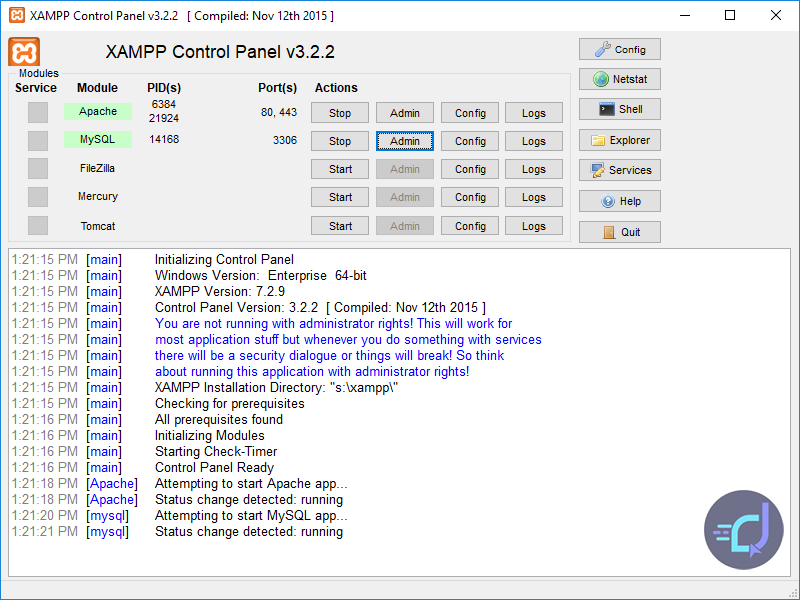This screenshot has height=600, width=800.
Task: View Tomcat Logs
Action: coord(534,226)
